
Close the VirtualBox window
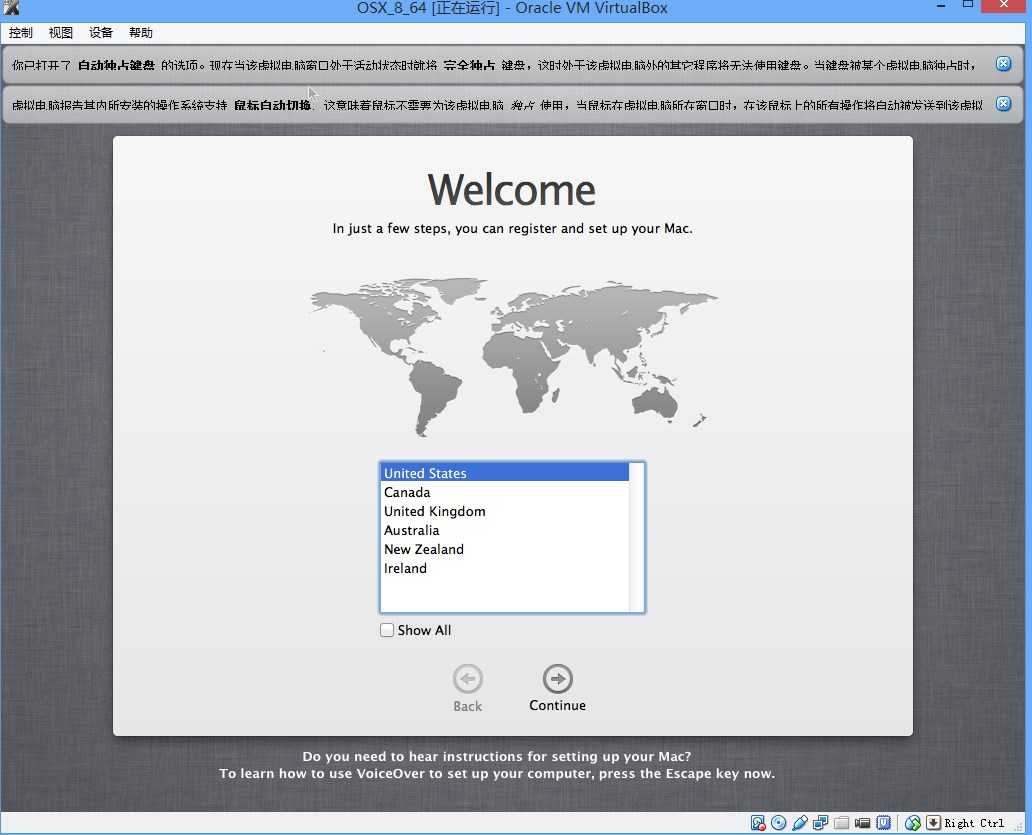pyautogui.click(x=1004, y=5)
